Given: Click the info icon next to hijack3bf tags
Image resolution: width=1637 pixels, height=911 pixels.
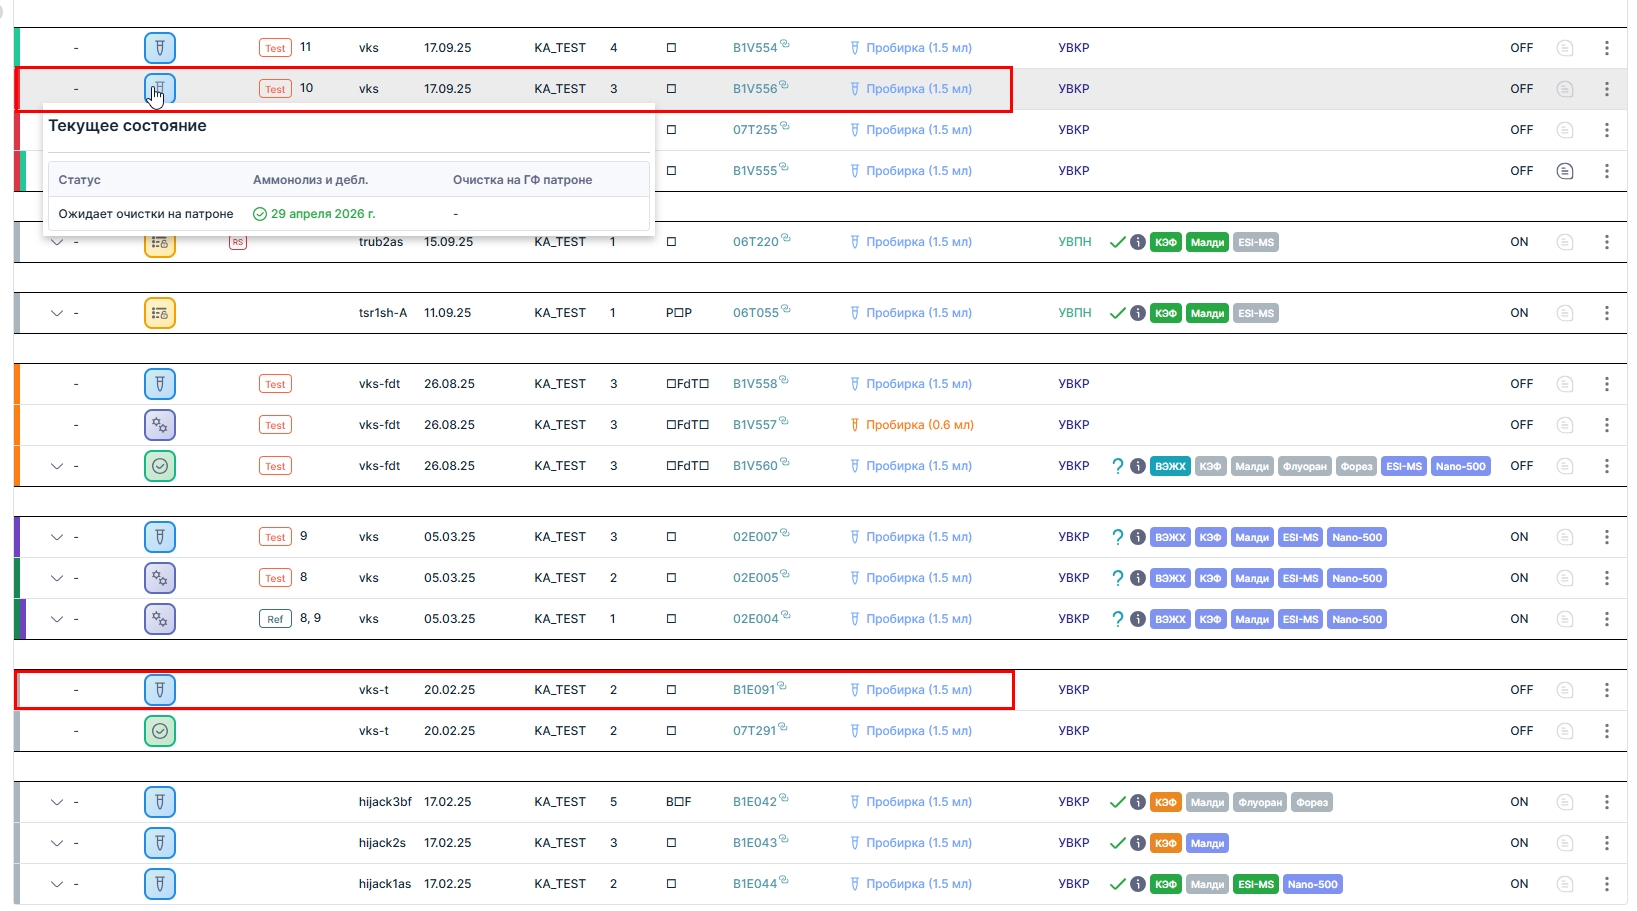Looking at the screenshot, I should coord(1138,802).
